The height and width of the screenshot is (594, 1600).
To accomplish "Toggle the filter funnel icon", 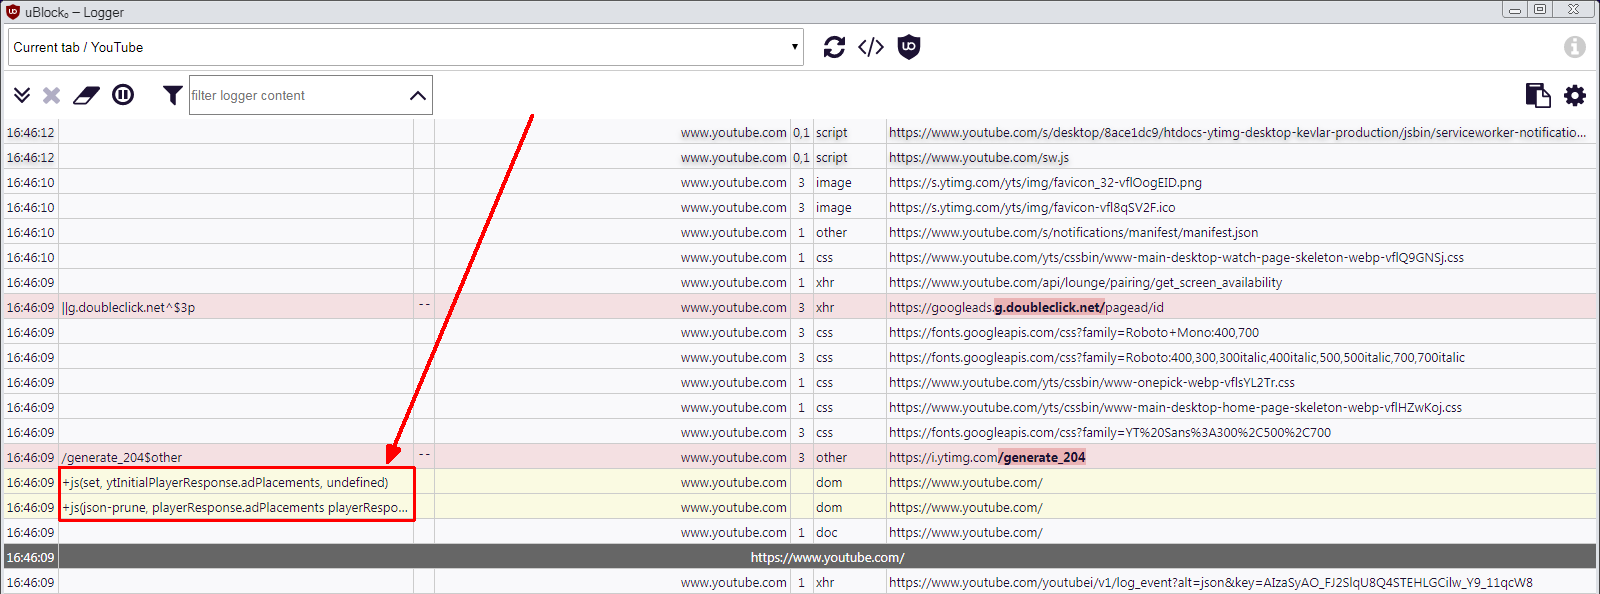I will point(172,95).
